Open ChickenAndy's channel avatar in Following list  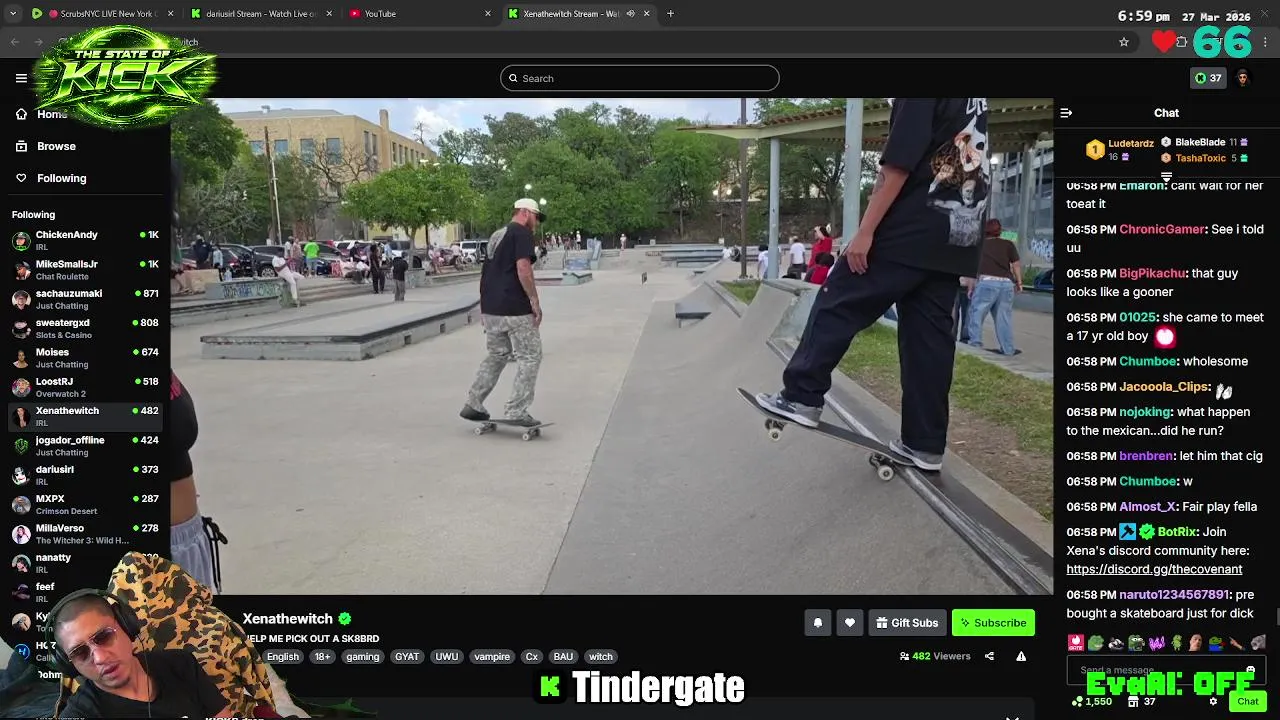click(21, 240)
